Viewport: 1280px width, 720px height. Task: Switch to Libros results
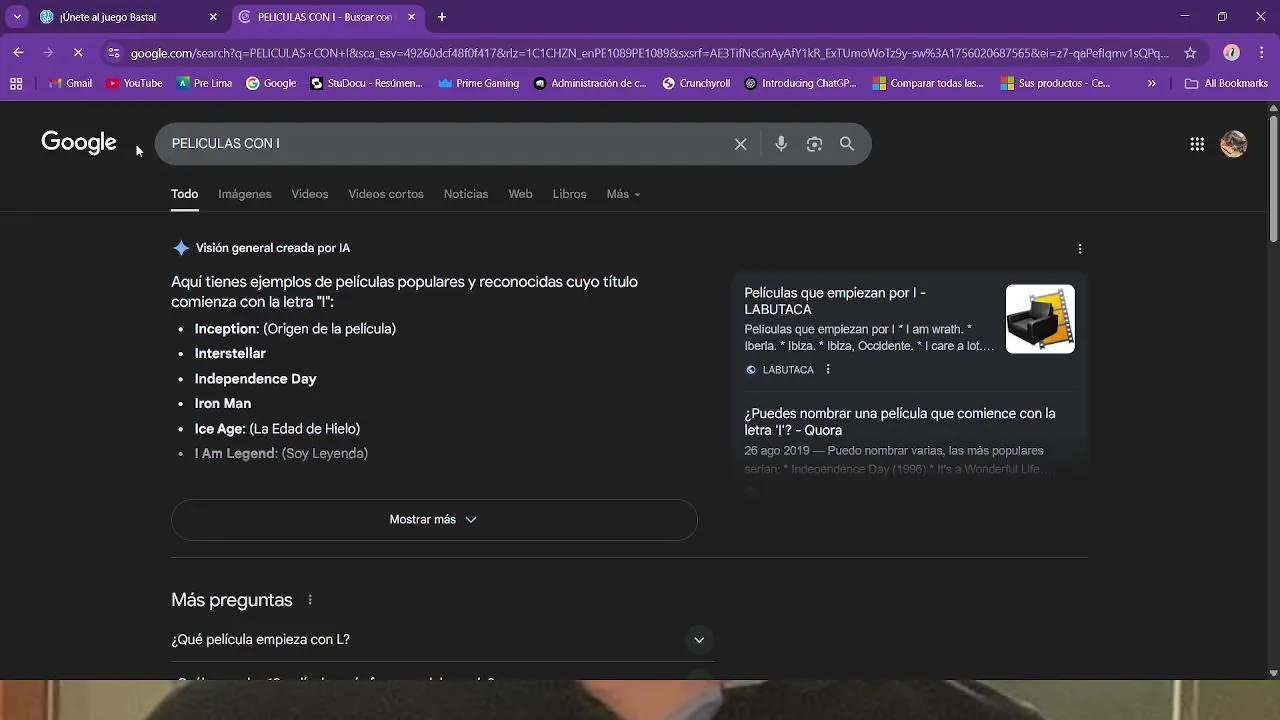tap(569, 194)
